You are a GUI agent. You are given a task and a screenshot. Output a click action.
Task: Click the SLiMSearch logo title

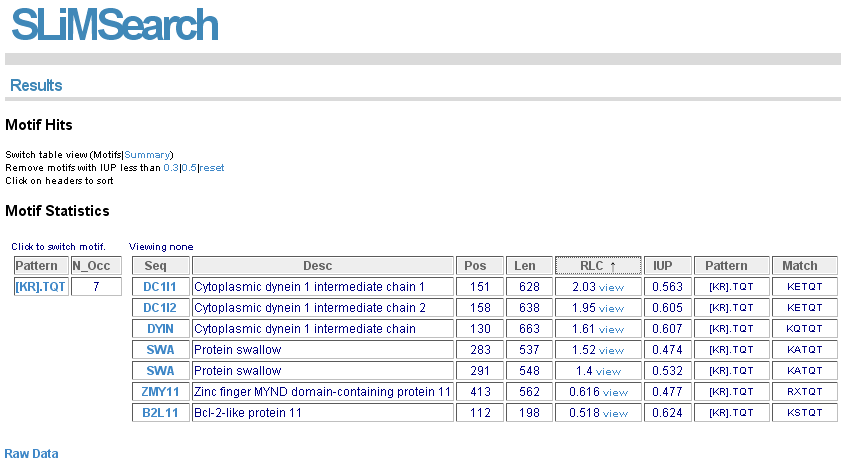click(114, 26)
